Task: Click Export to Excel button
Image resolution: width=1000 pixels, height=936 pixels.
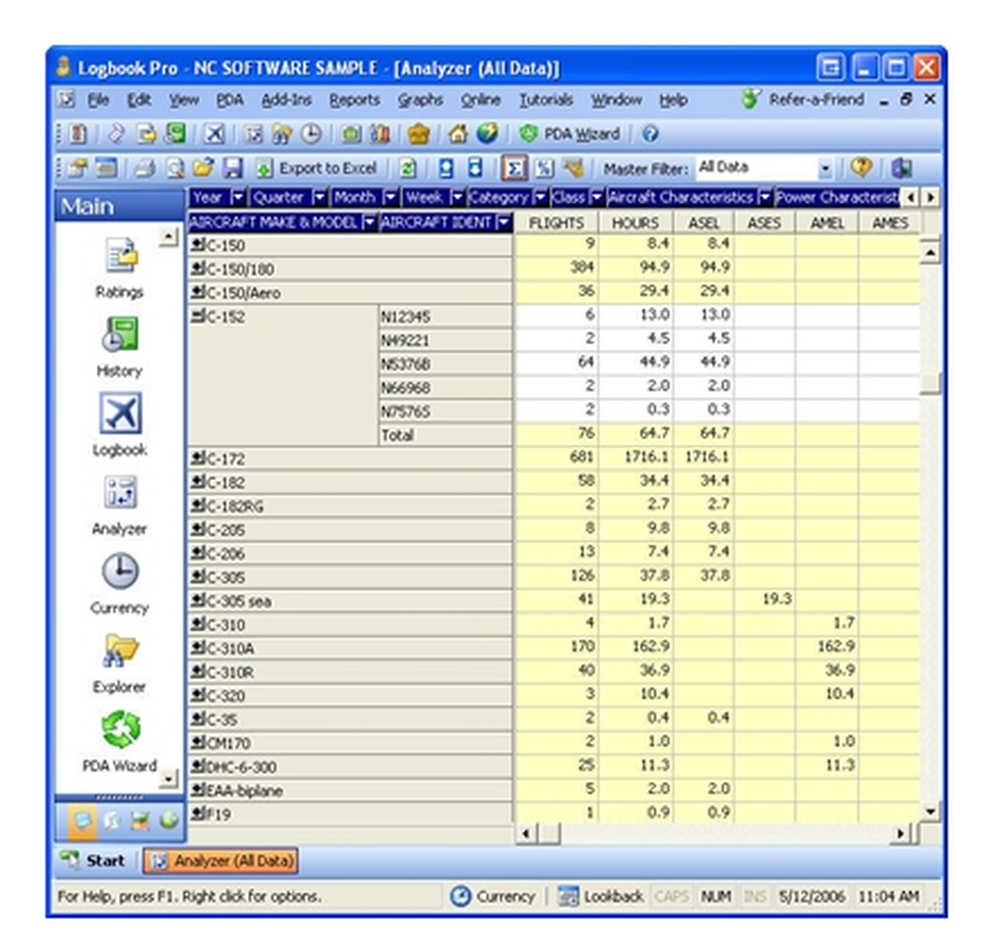Action: click(x=317, y=168)
